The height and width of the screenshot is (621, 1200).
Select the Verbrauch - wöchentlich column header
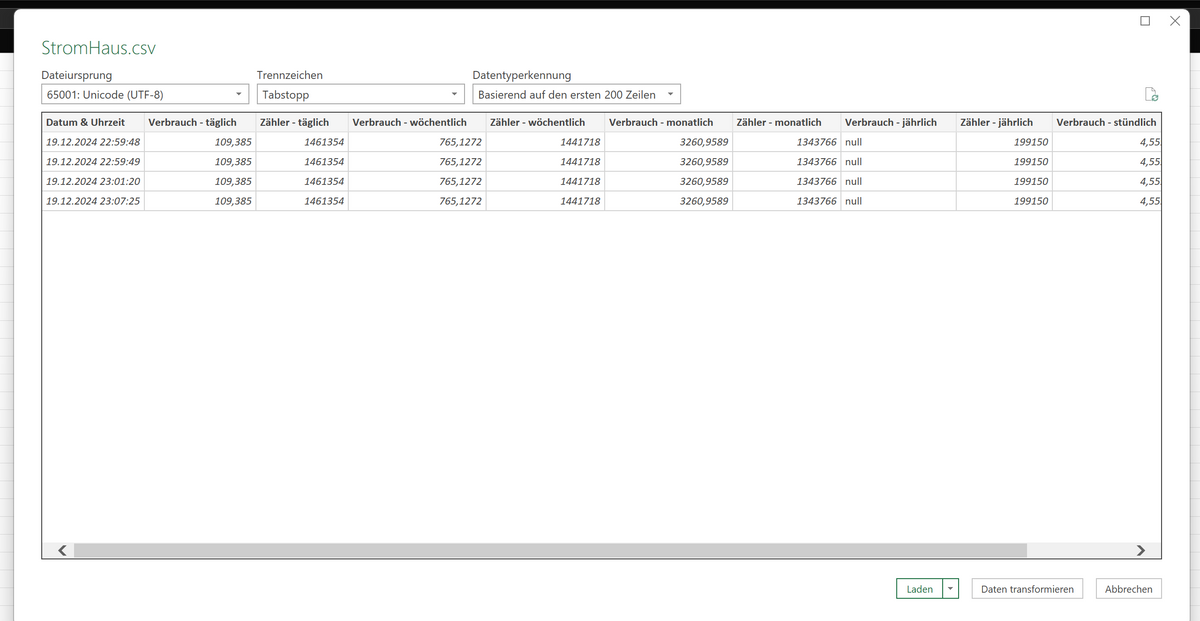pyautogui.click(x=416, y=122)
